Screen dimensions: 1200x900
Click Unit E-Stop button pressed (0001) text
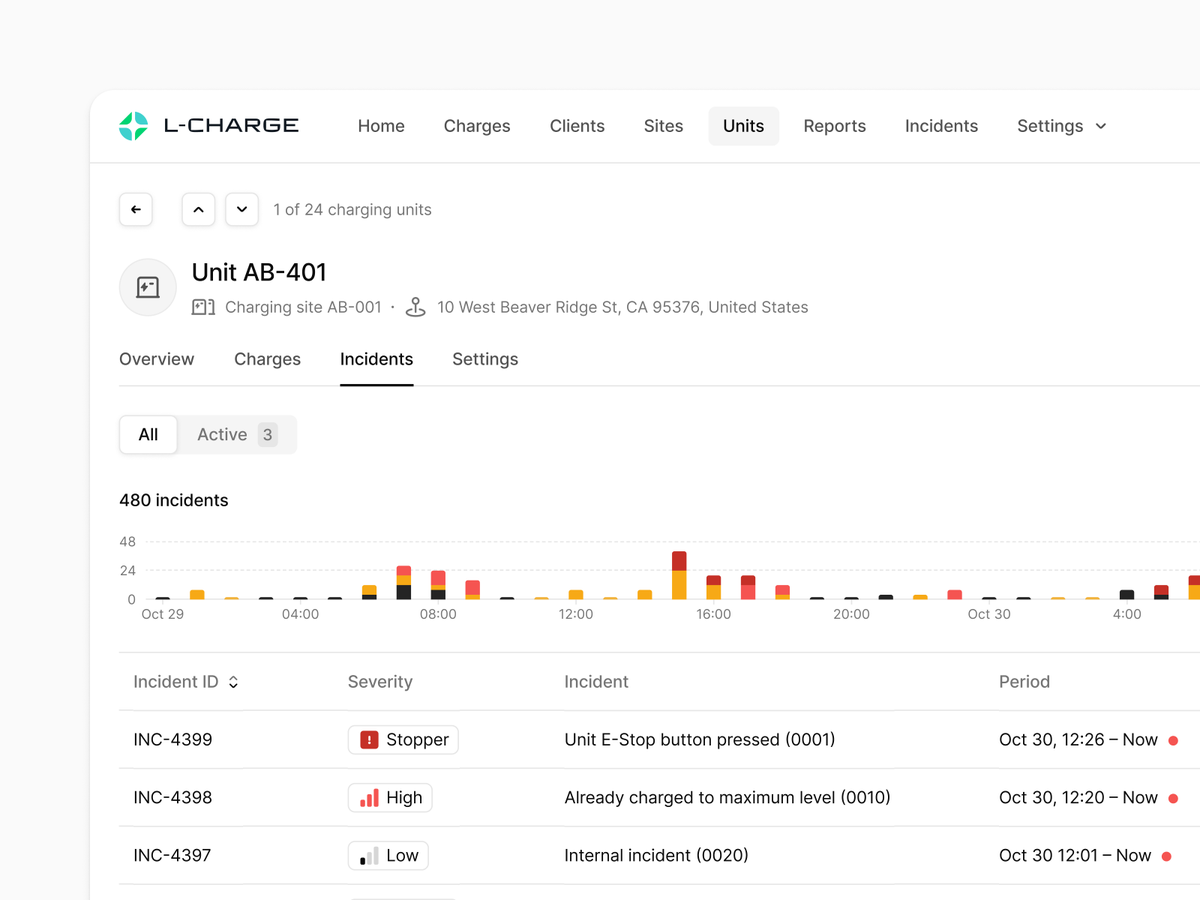(x=700, y=740)
